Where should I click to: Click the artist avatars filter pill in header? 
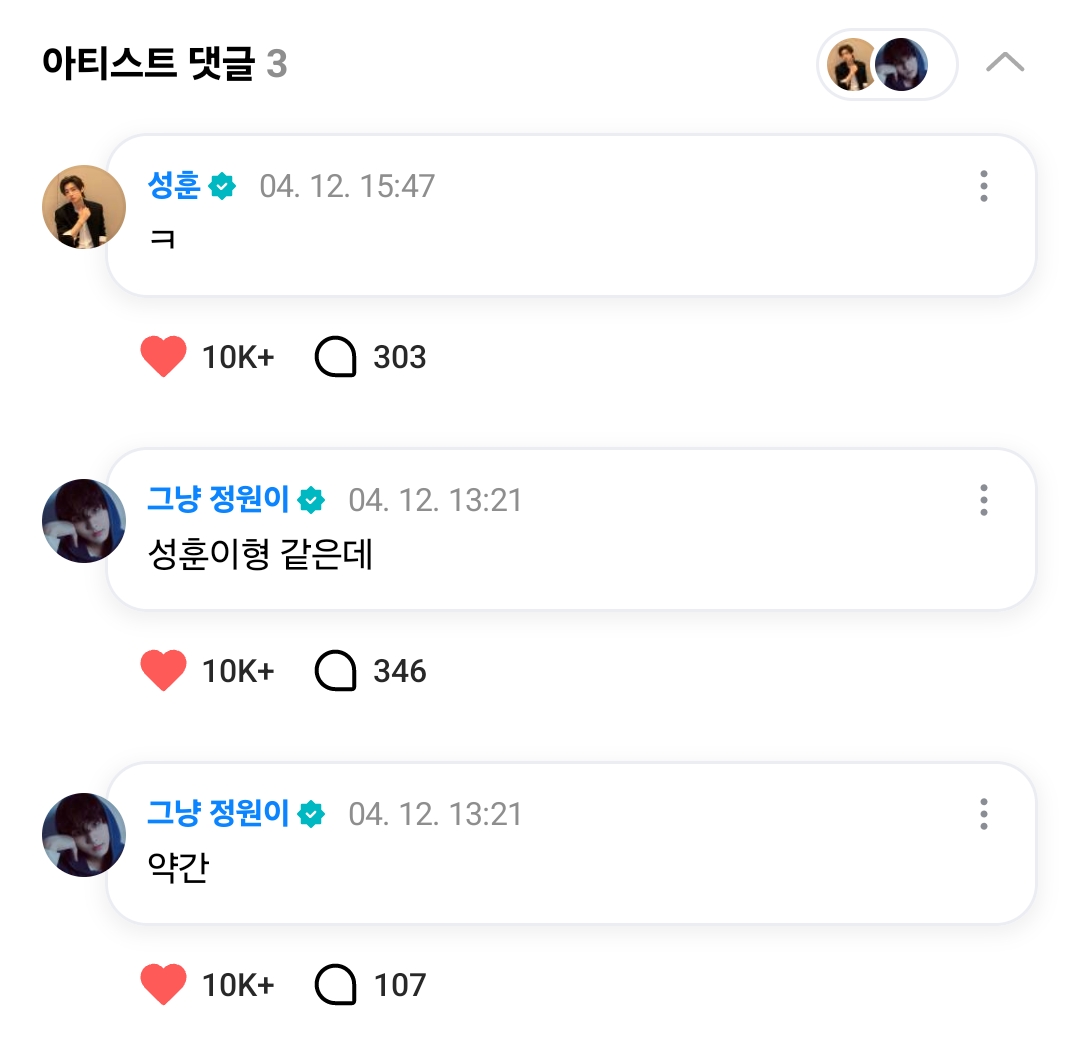[x=887, y=64]
